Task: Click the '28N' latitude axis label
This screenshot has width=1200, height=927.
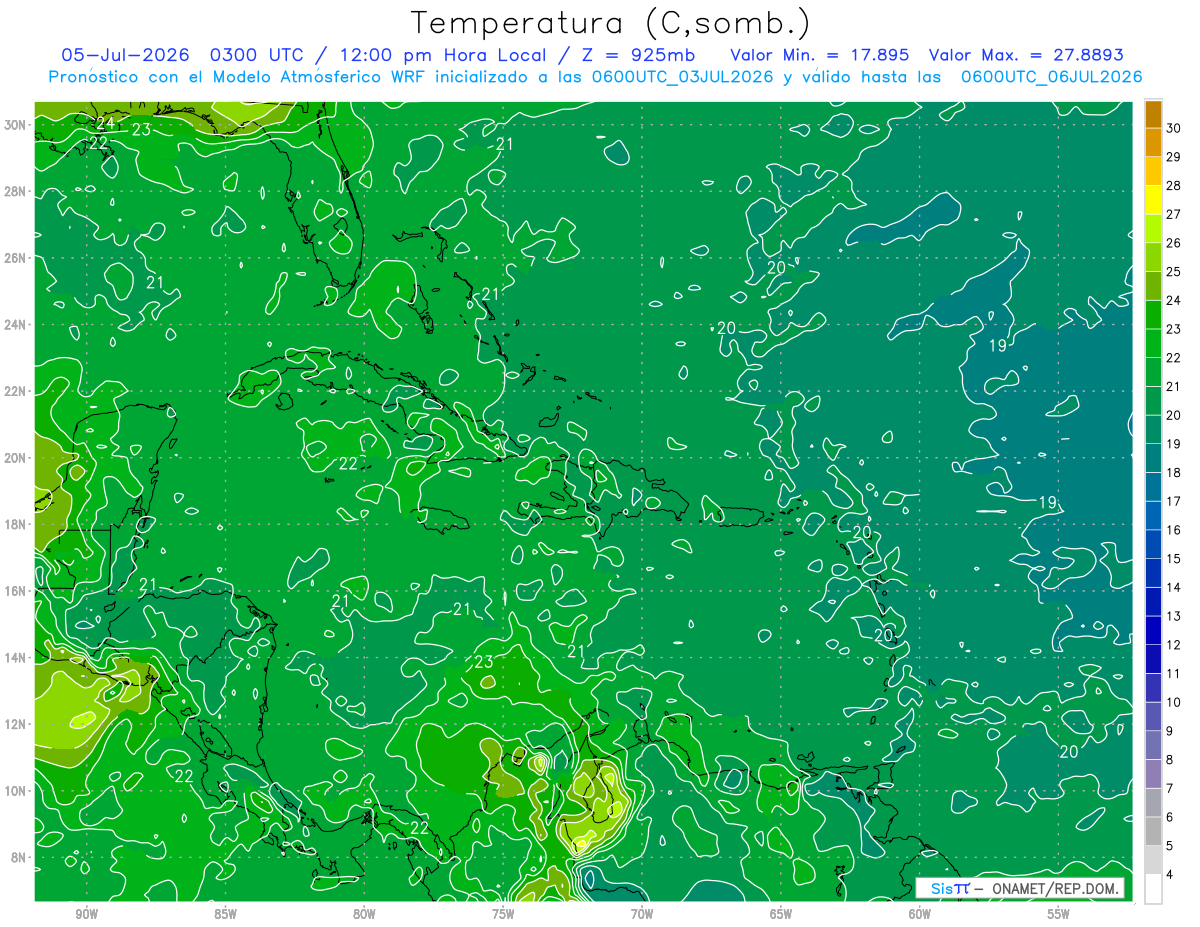Action: (x=15, y=191)
